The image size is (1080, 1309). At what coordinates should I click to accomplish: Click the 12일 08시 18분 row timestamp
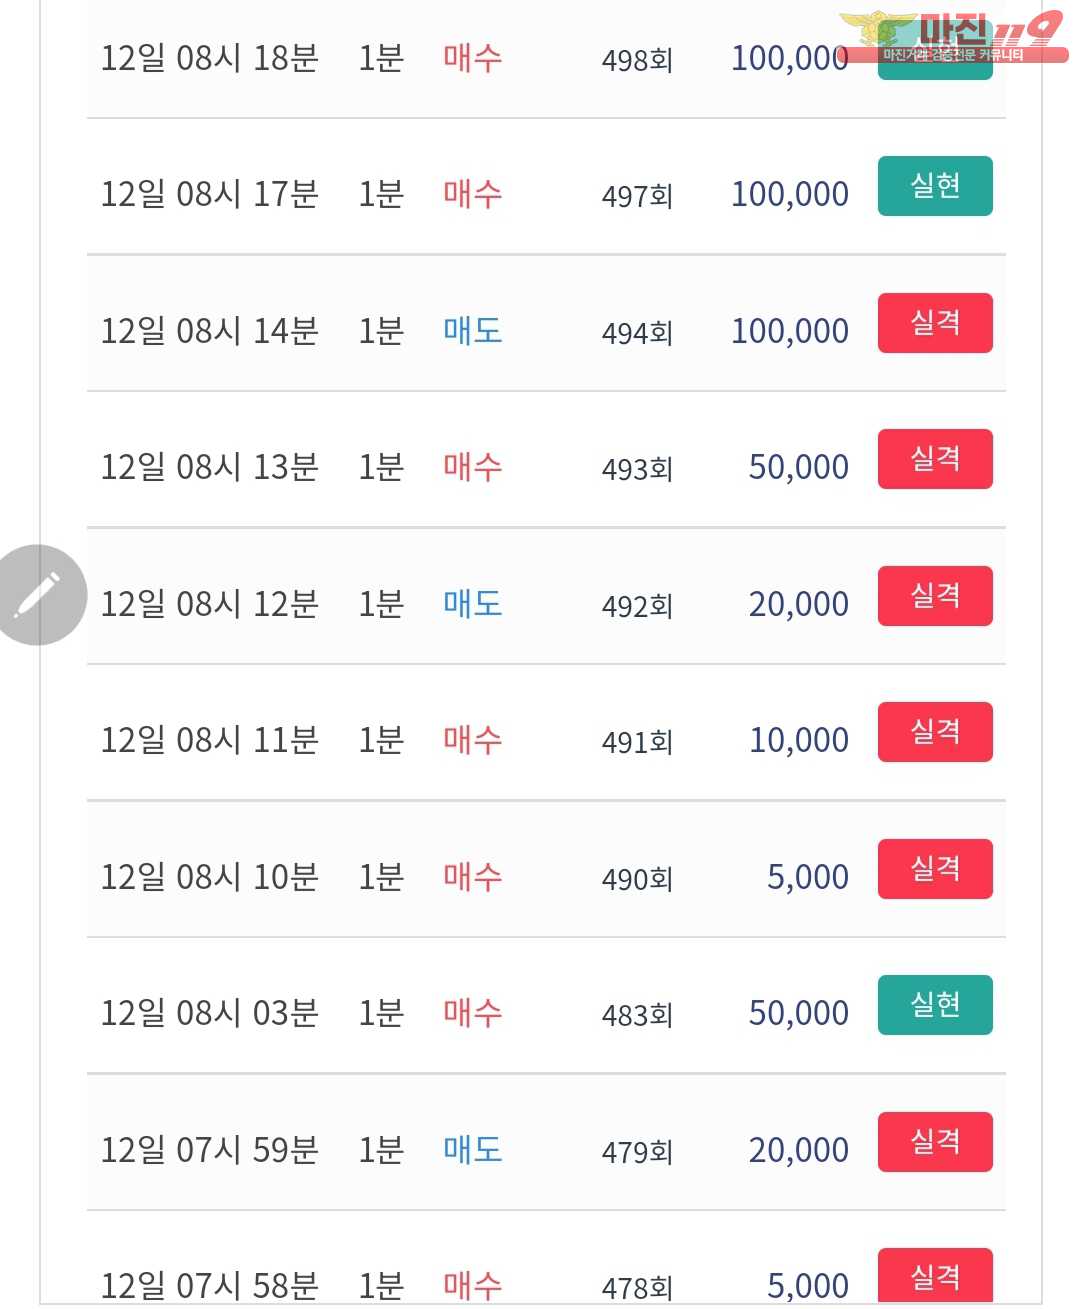pos(209,58)
